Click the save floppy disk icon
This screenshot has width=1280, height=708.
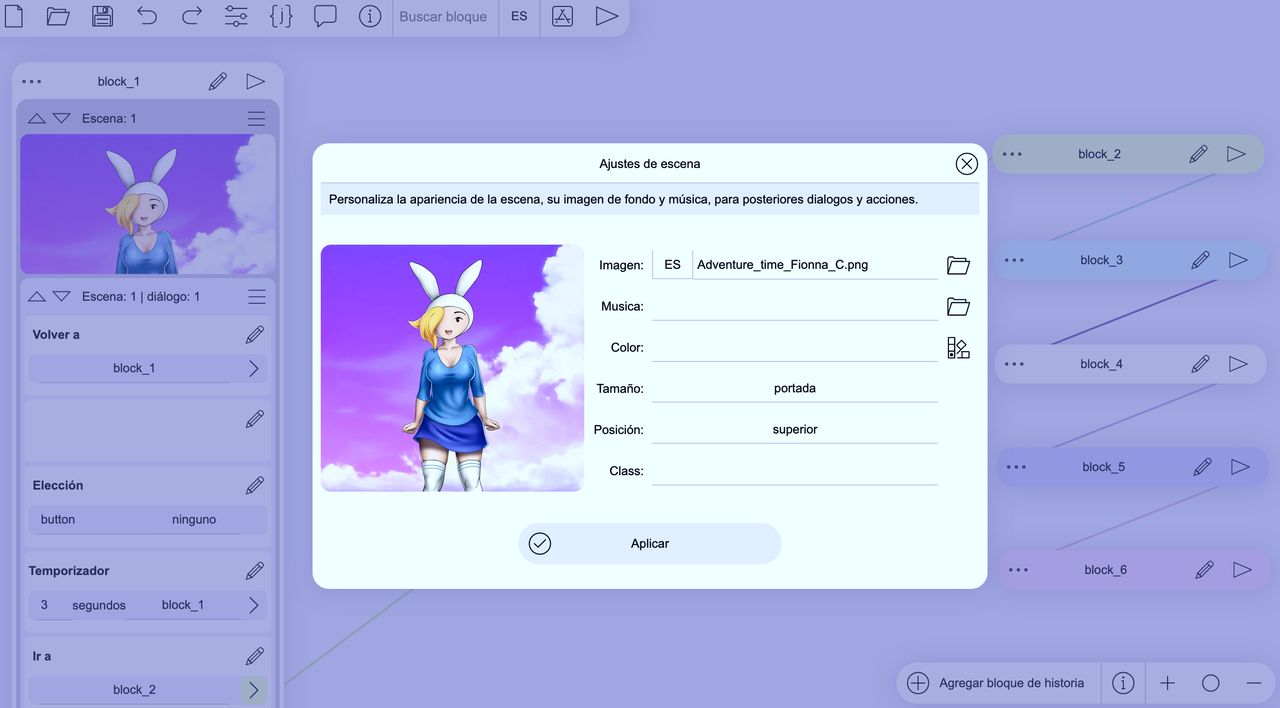pyautogui.click(x=102, y=16)
